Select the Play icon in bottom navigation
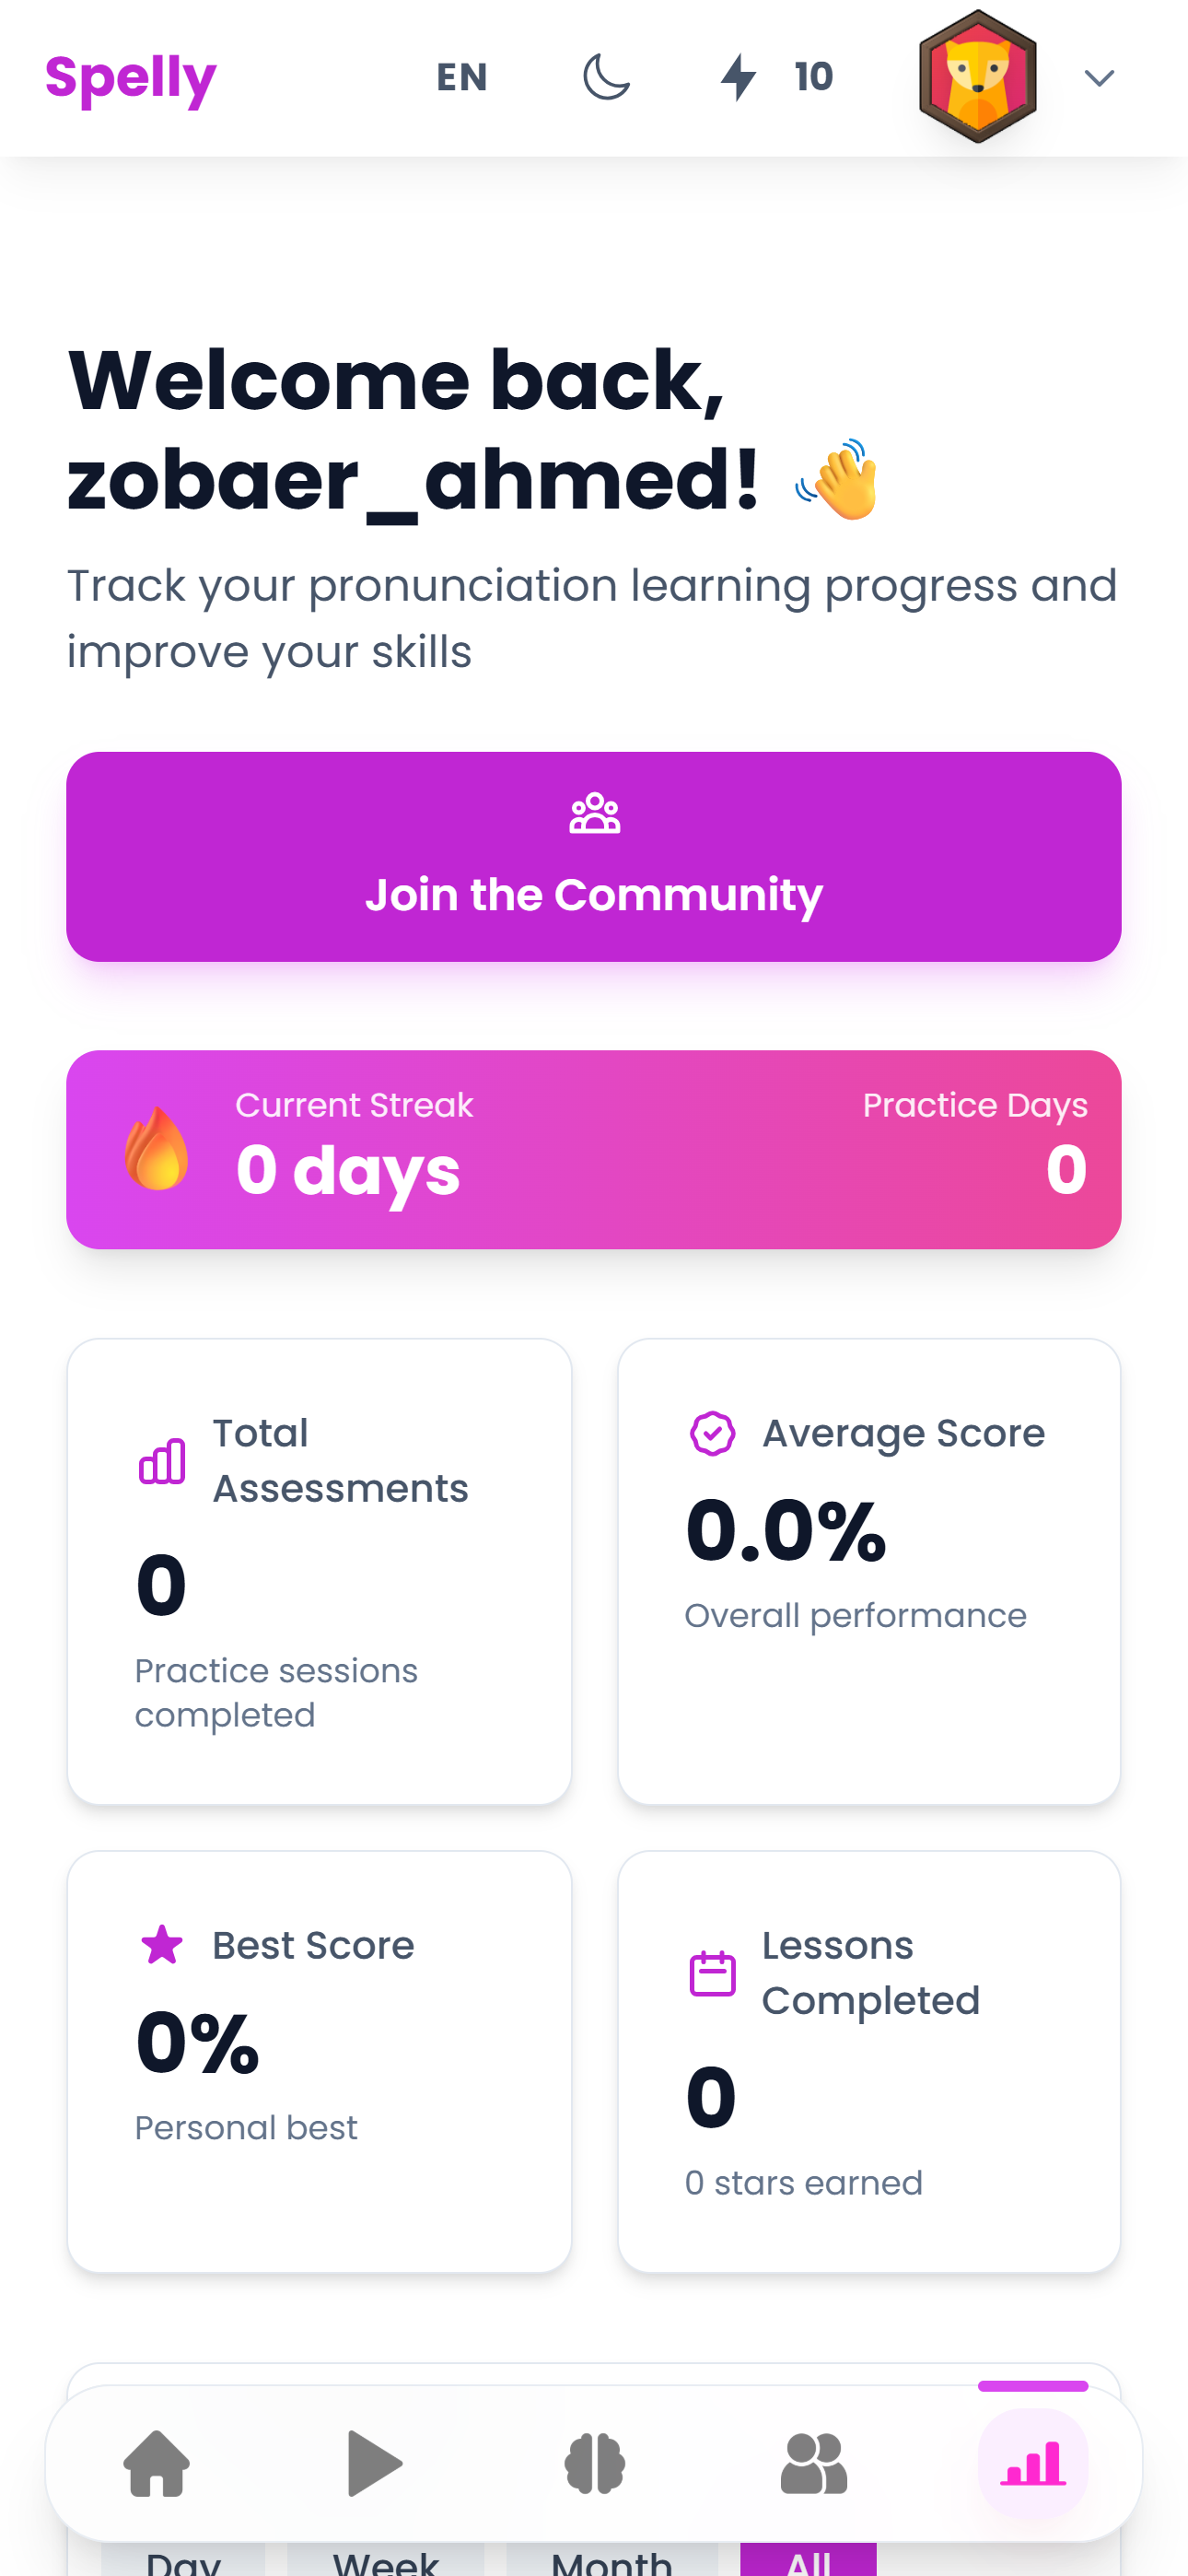This screenshot has width=1188, height=2576. click(x=375, y=2464)
